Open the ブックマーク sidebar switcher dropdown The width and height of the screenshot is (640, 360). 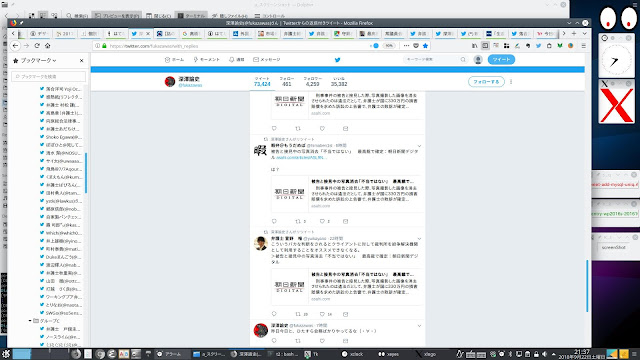(x=38, y=60)
